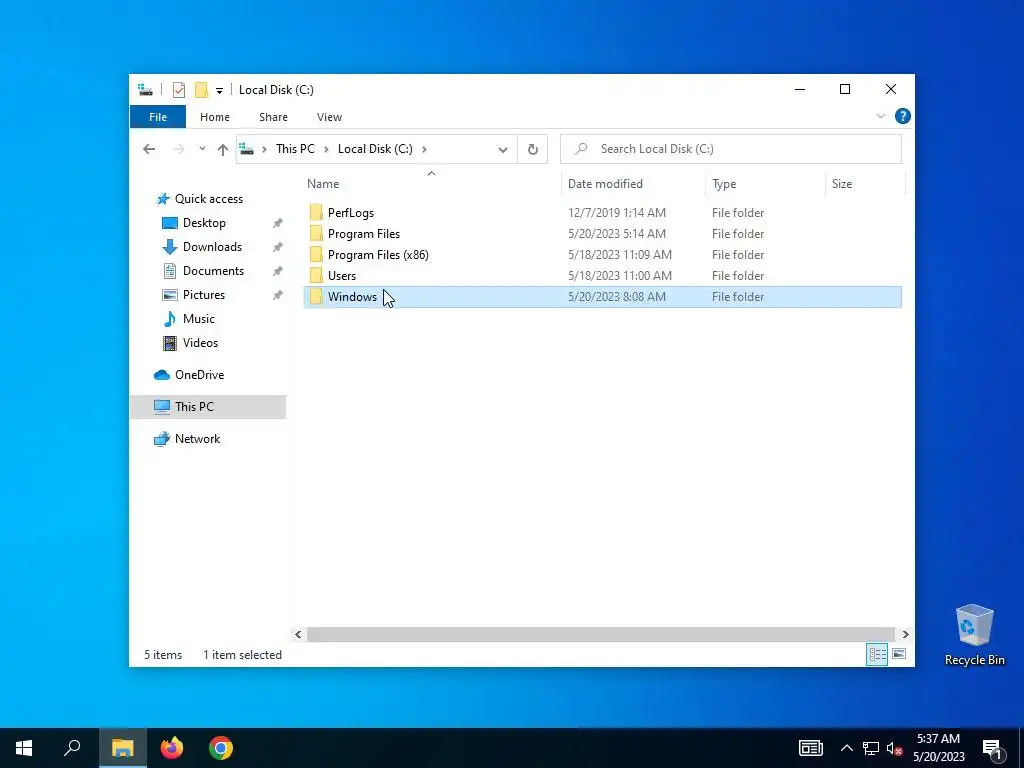Click This PC in the address bar

tap(295, 149)
